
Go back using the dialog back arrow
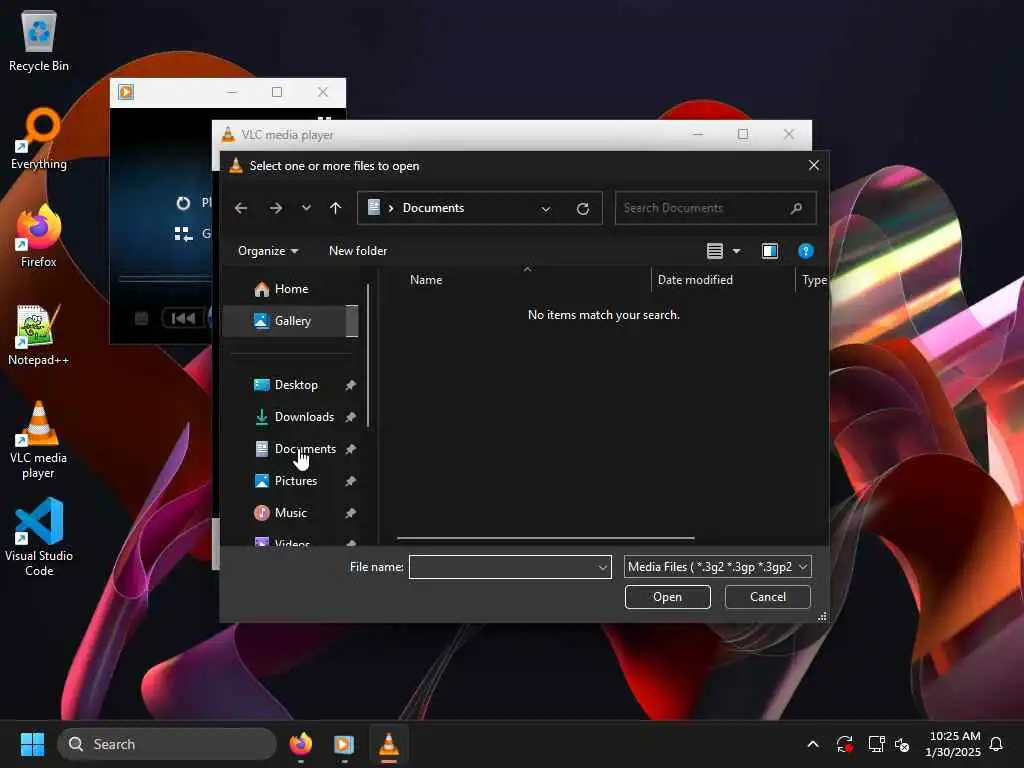tap(241, 208)
